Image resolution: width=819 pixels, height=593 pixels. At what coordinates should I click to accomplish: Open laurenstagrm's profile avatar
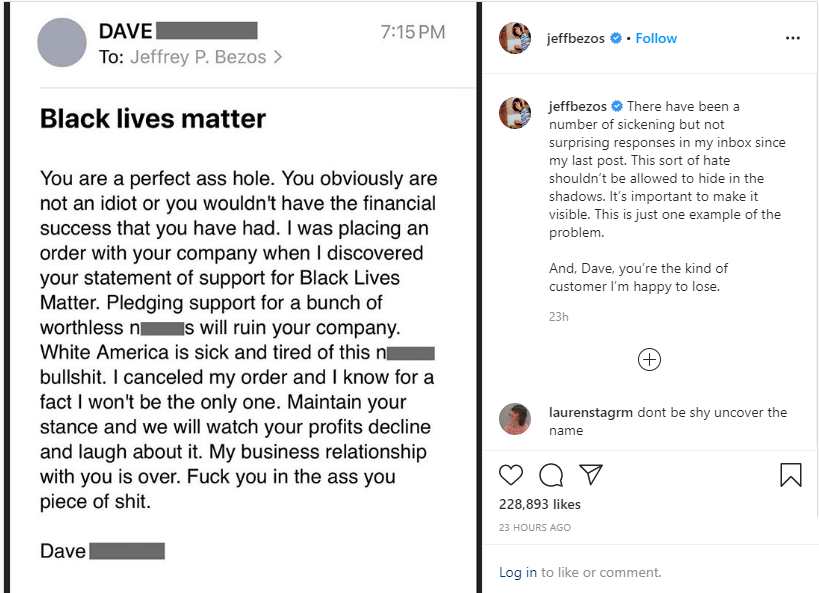click(x=515, y=419)
